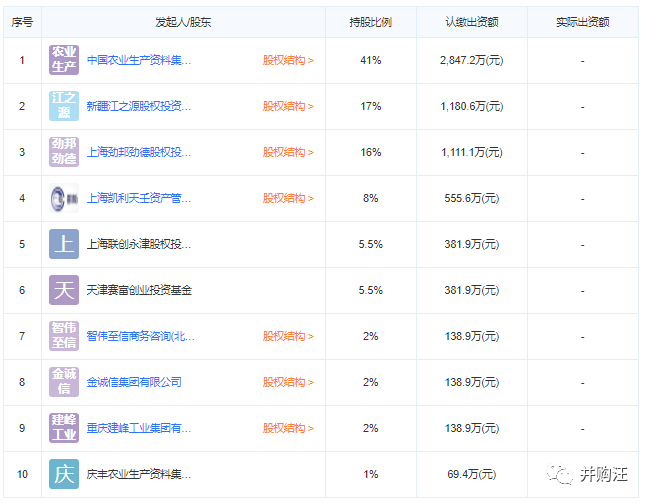Open 上海劲邦劲德股权投... shareholder link
The width and height of the screenshot is (648, 503).
(139, 152)
